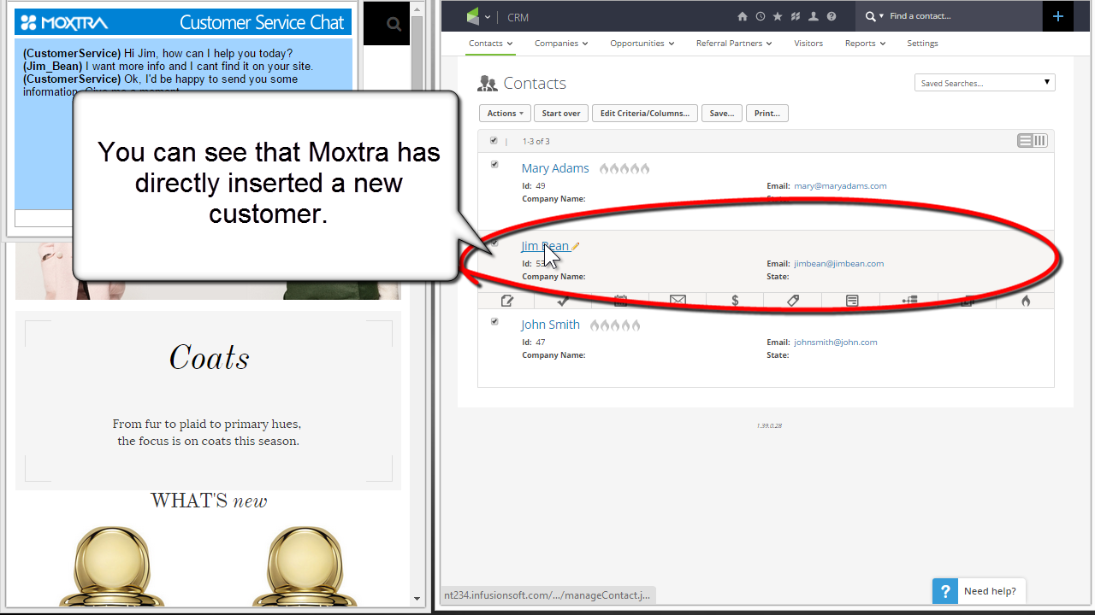Expand the Opportunities menu
The width and height of the screenshot is (1095, 615).
(642, 43)
